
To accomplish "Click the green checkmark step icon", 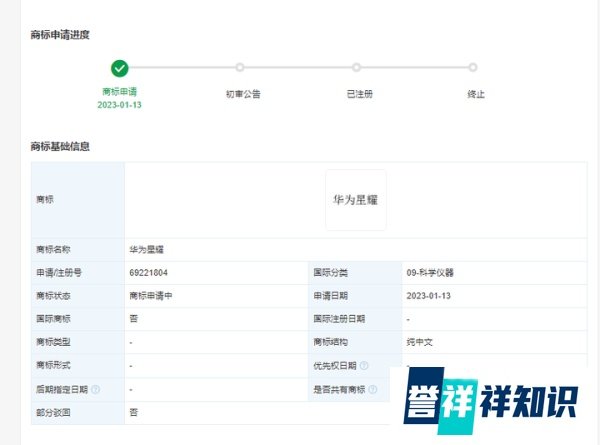I will 119,68.
